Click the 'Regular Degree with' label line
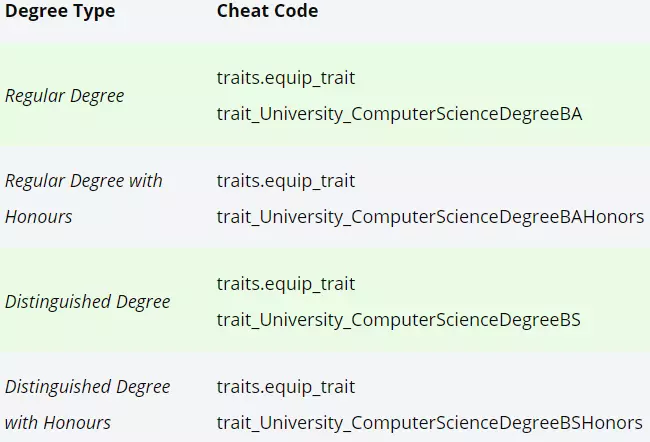The image size is (650, 442). (x=84, y=181)
